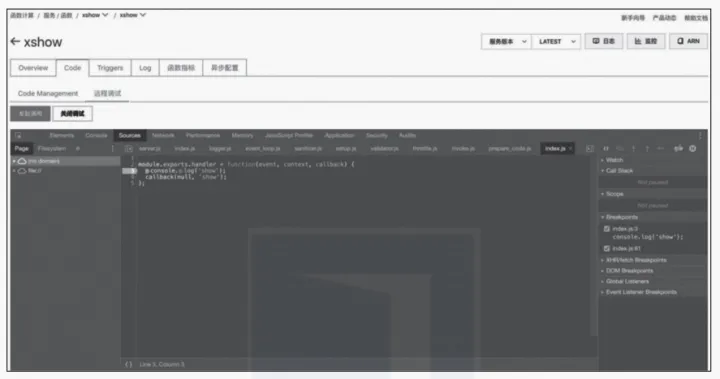This screenshot has height=379, width=720.
Task: Open the 函数指标 tab
Action: (x=181, y=68)
